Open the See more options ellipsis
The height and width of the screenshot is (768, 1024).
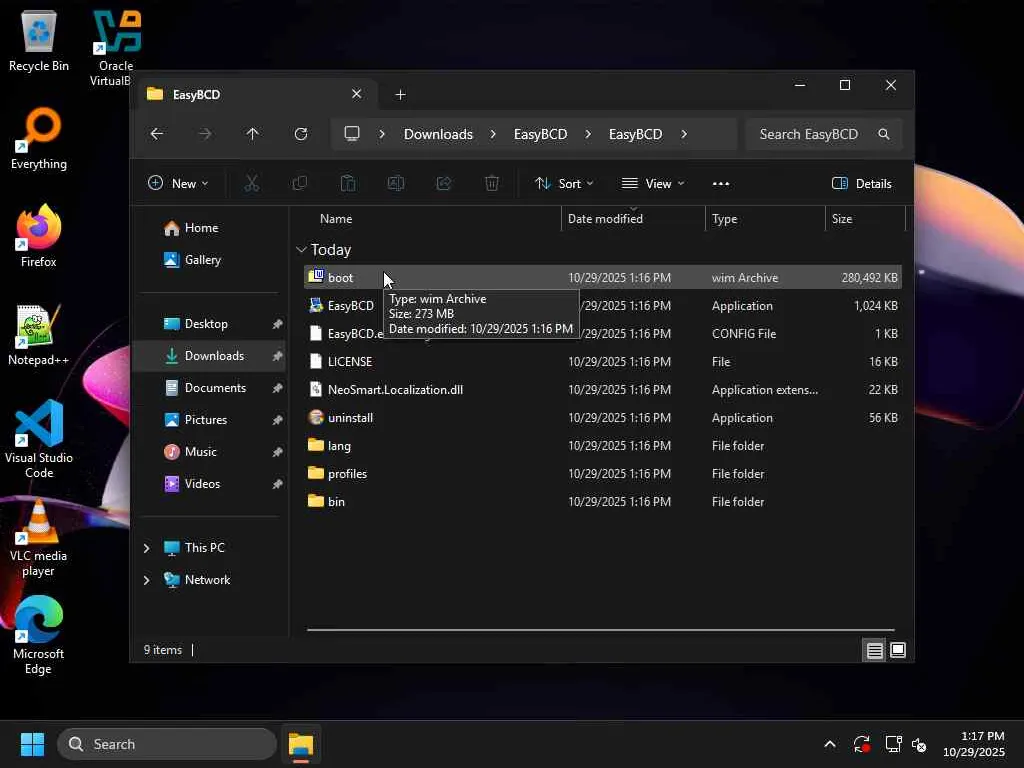[720, 183]
